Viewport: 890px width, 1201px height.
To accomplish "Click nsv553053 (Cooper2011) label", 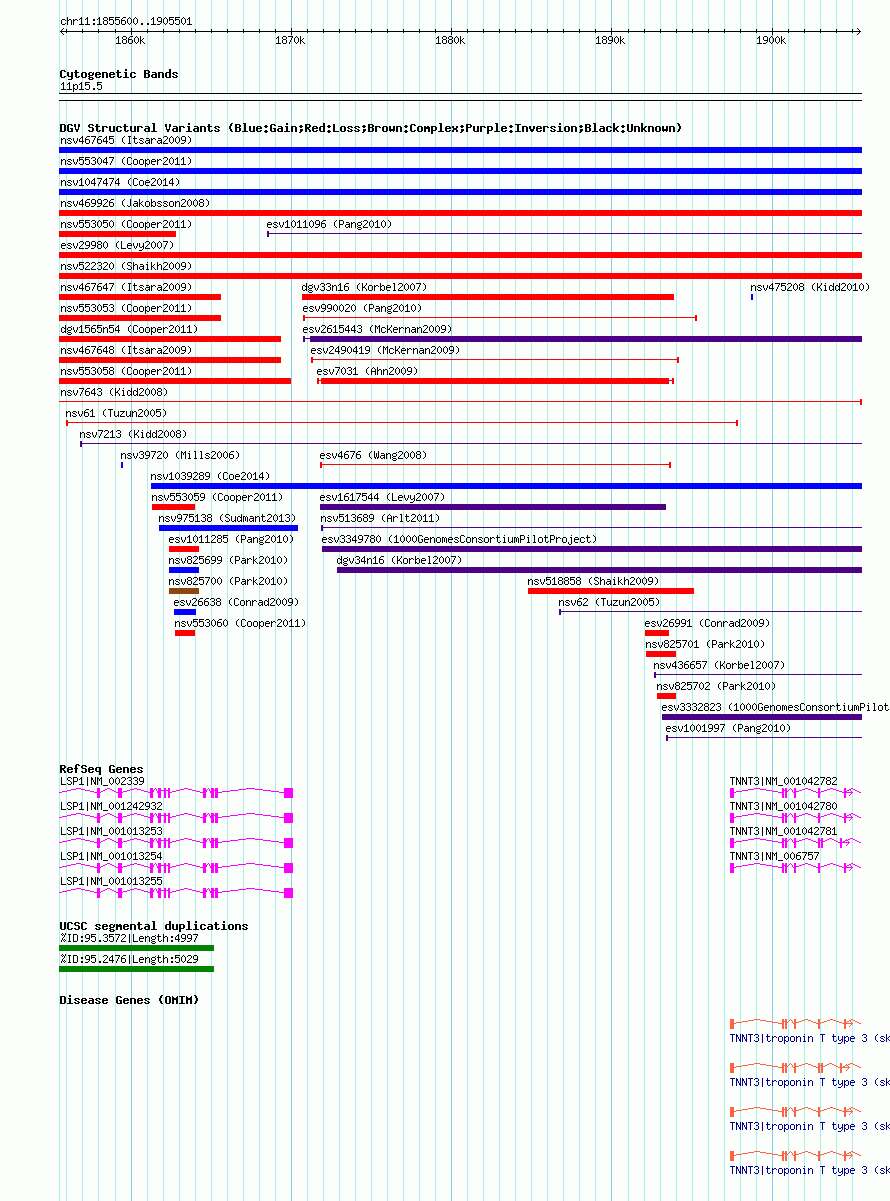I will [x=126, y=308].
